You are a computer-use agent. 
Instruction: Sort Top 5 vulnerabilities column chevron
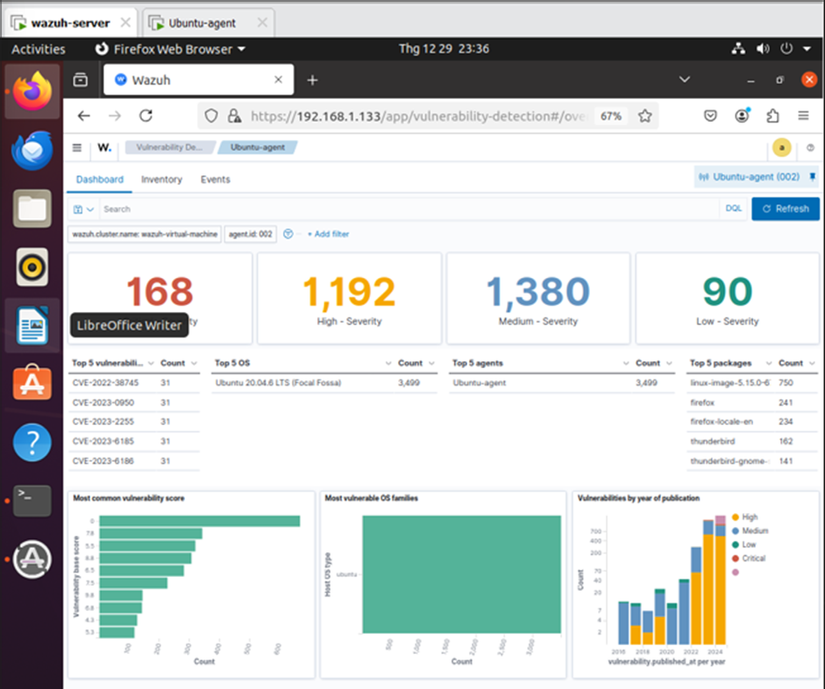click(x=151, y=363)
